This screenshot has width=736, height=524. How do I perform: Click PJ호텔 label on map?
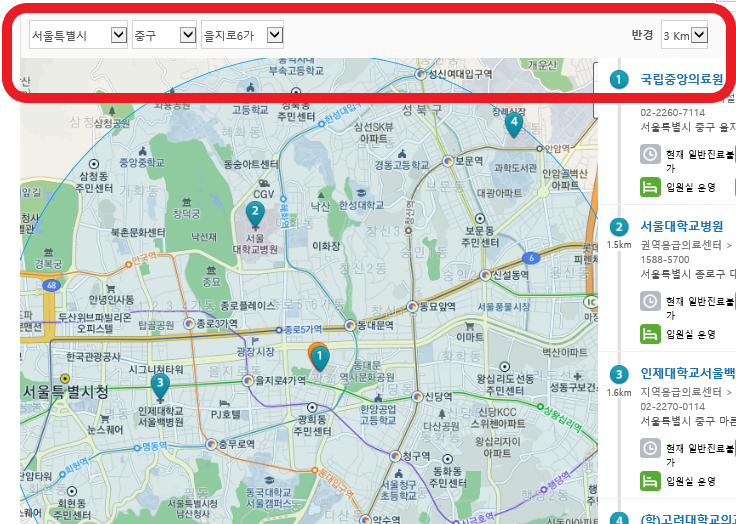(226, 414)
